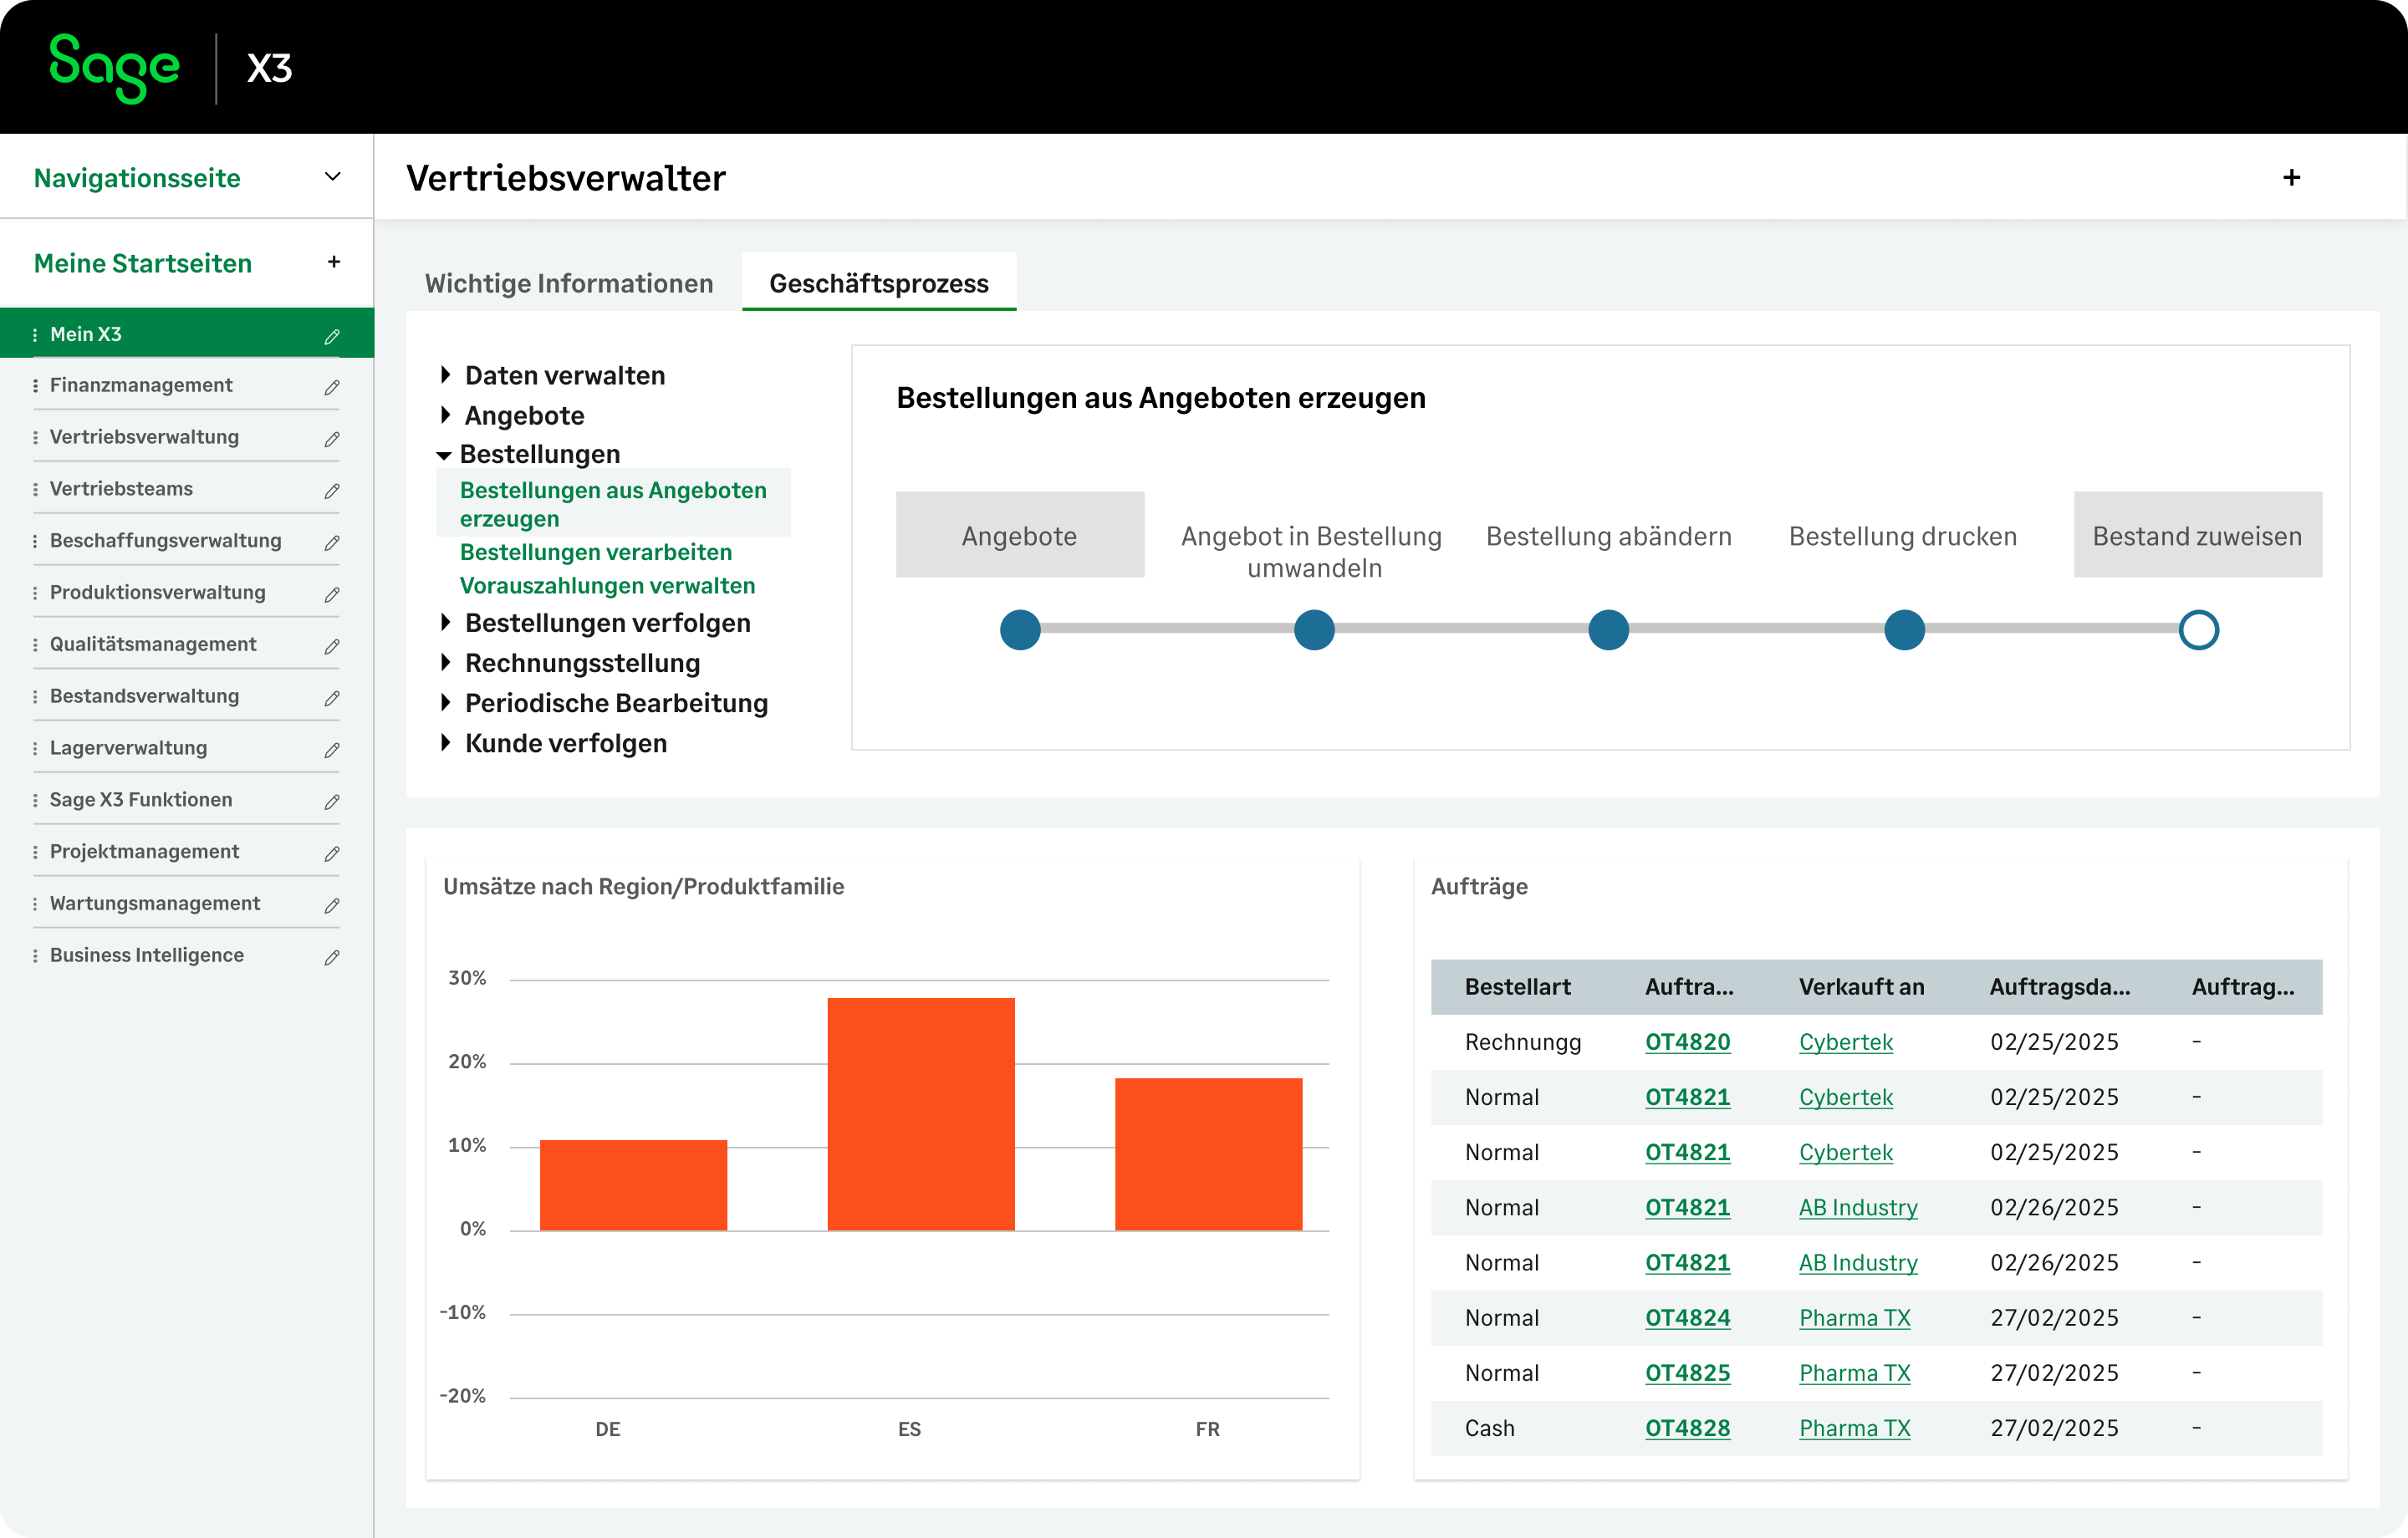
Task: Select the Geschäftsprozess tab
Action: (878, 283)
